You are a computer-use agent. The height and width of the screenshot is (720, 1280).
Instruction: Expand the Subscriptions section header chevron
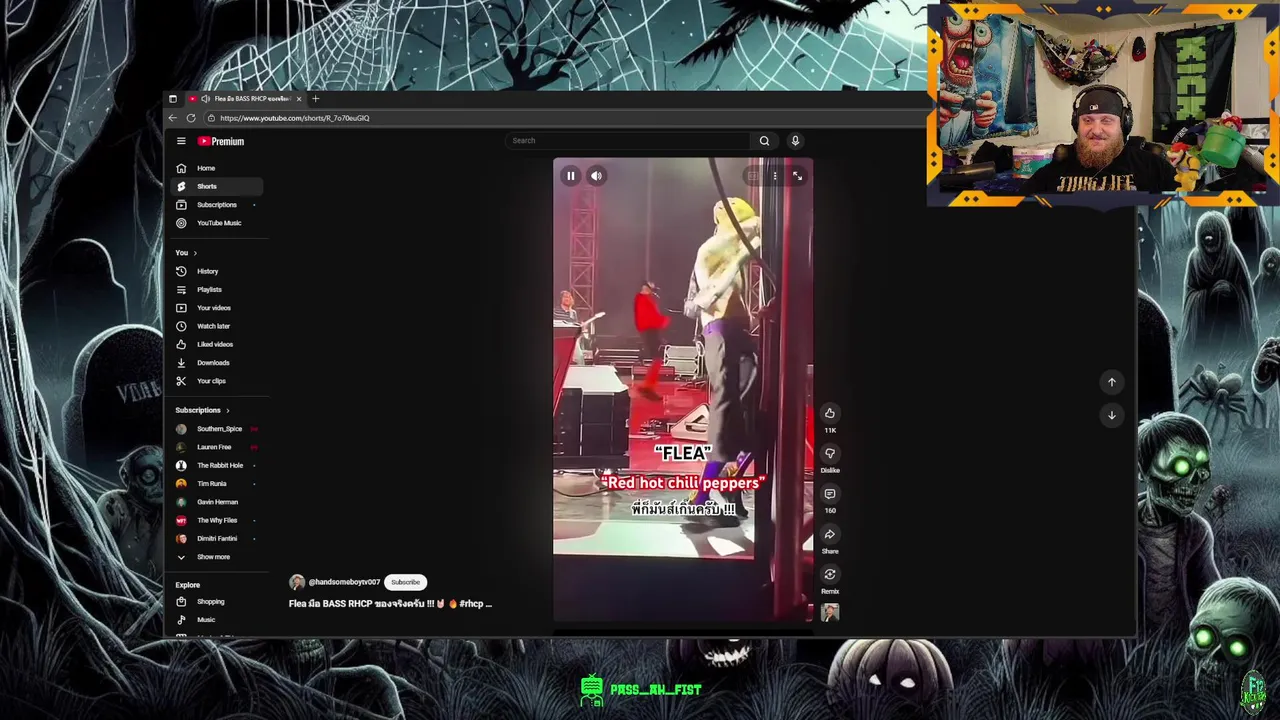pos(227,410)
